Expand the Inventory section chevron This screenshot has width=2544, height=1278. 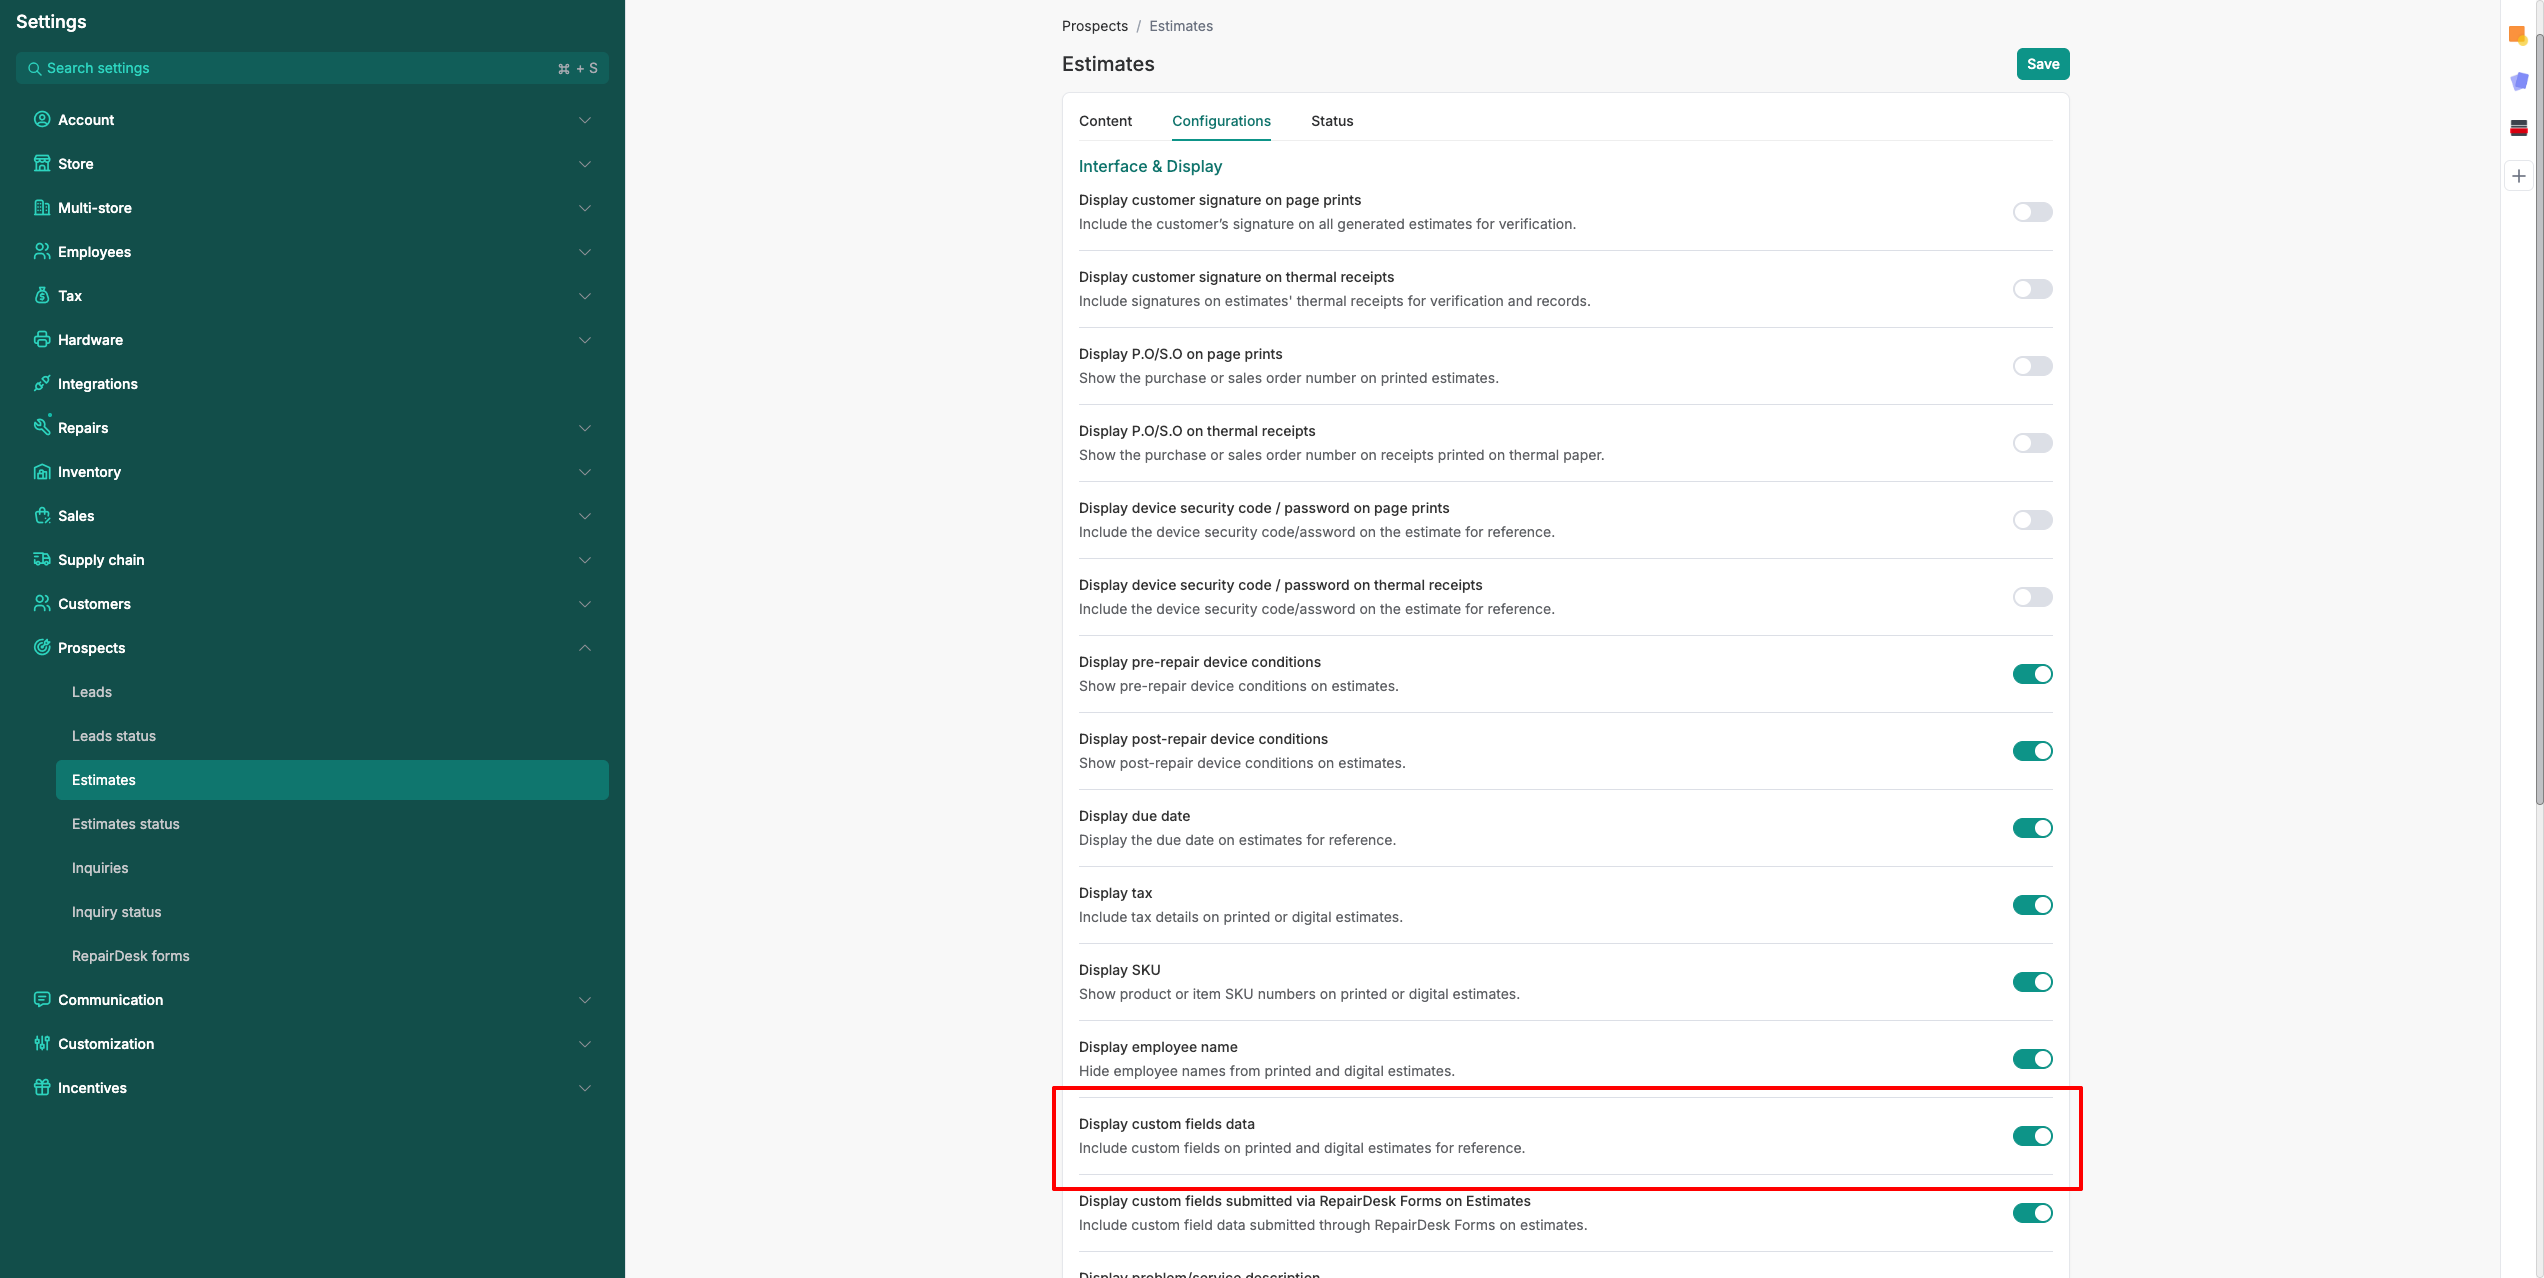tap(585, 472)
